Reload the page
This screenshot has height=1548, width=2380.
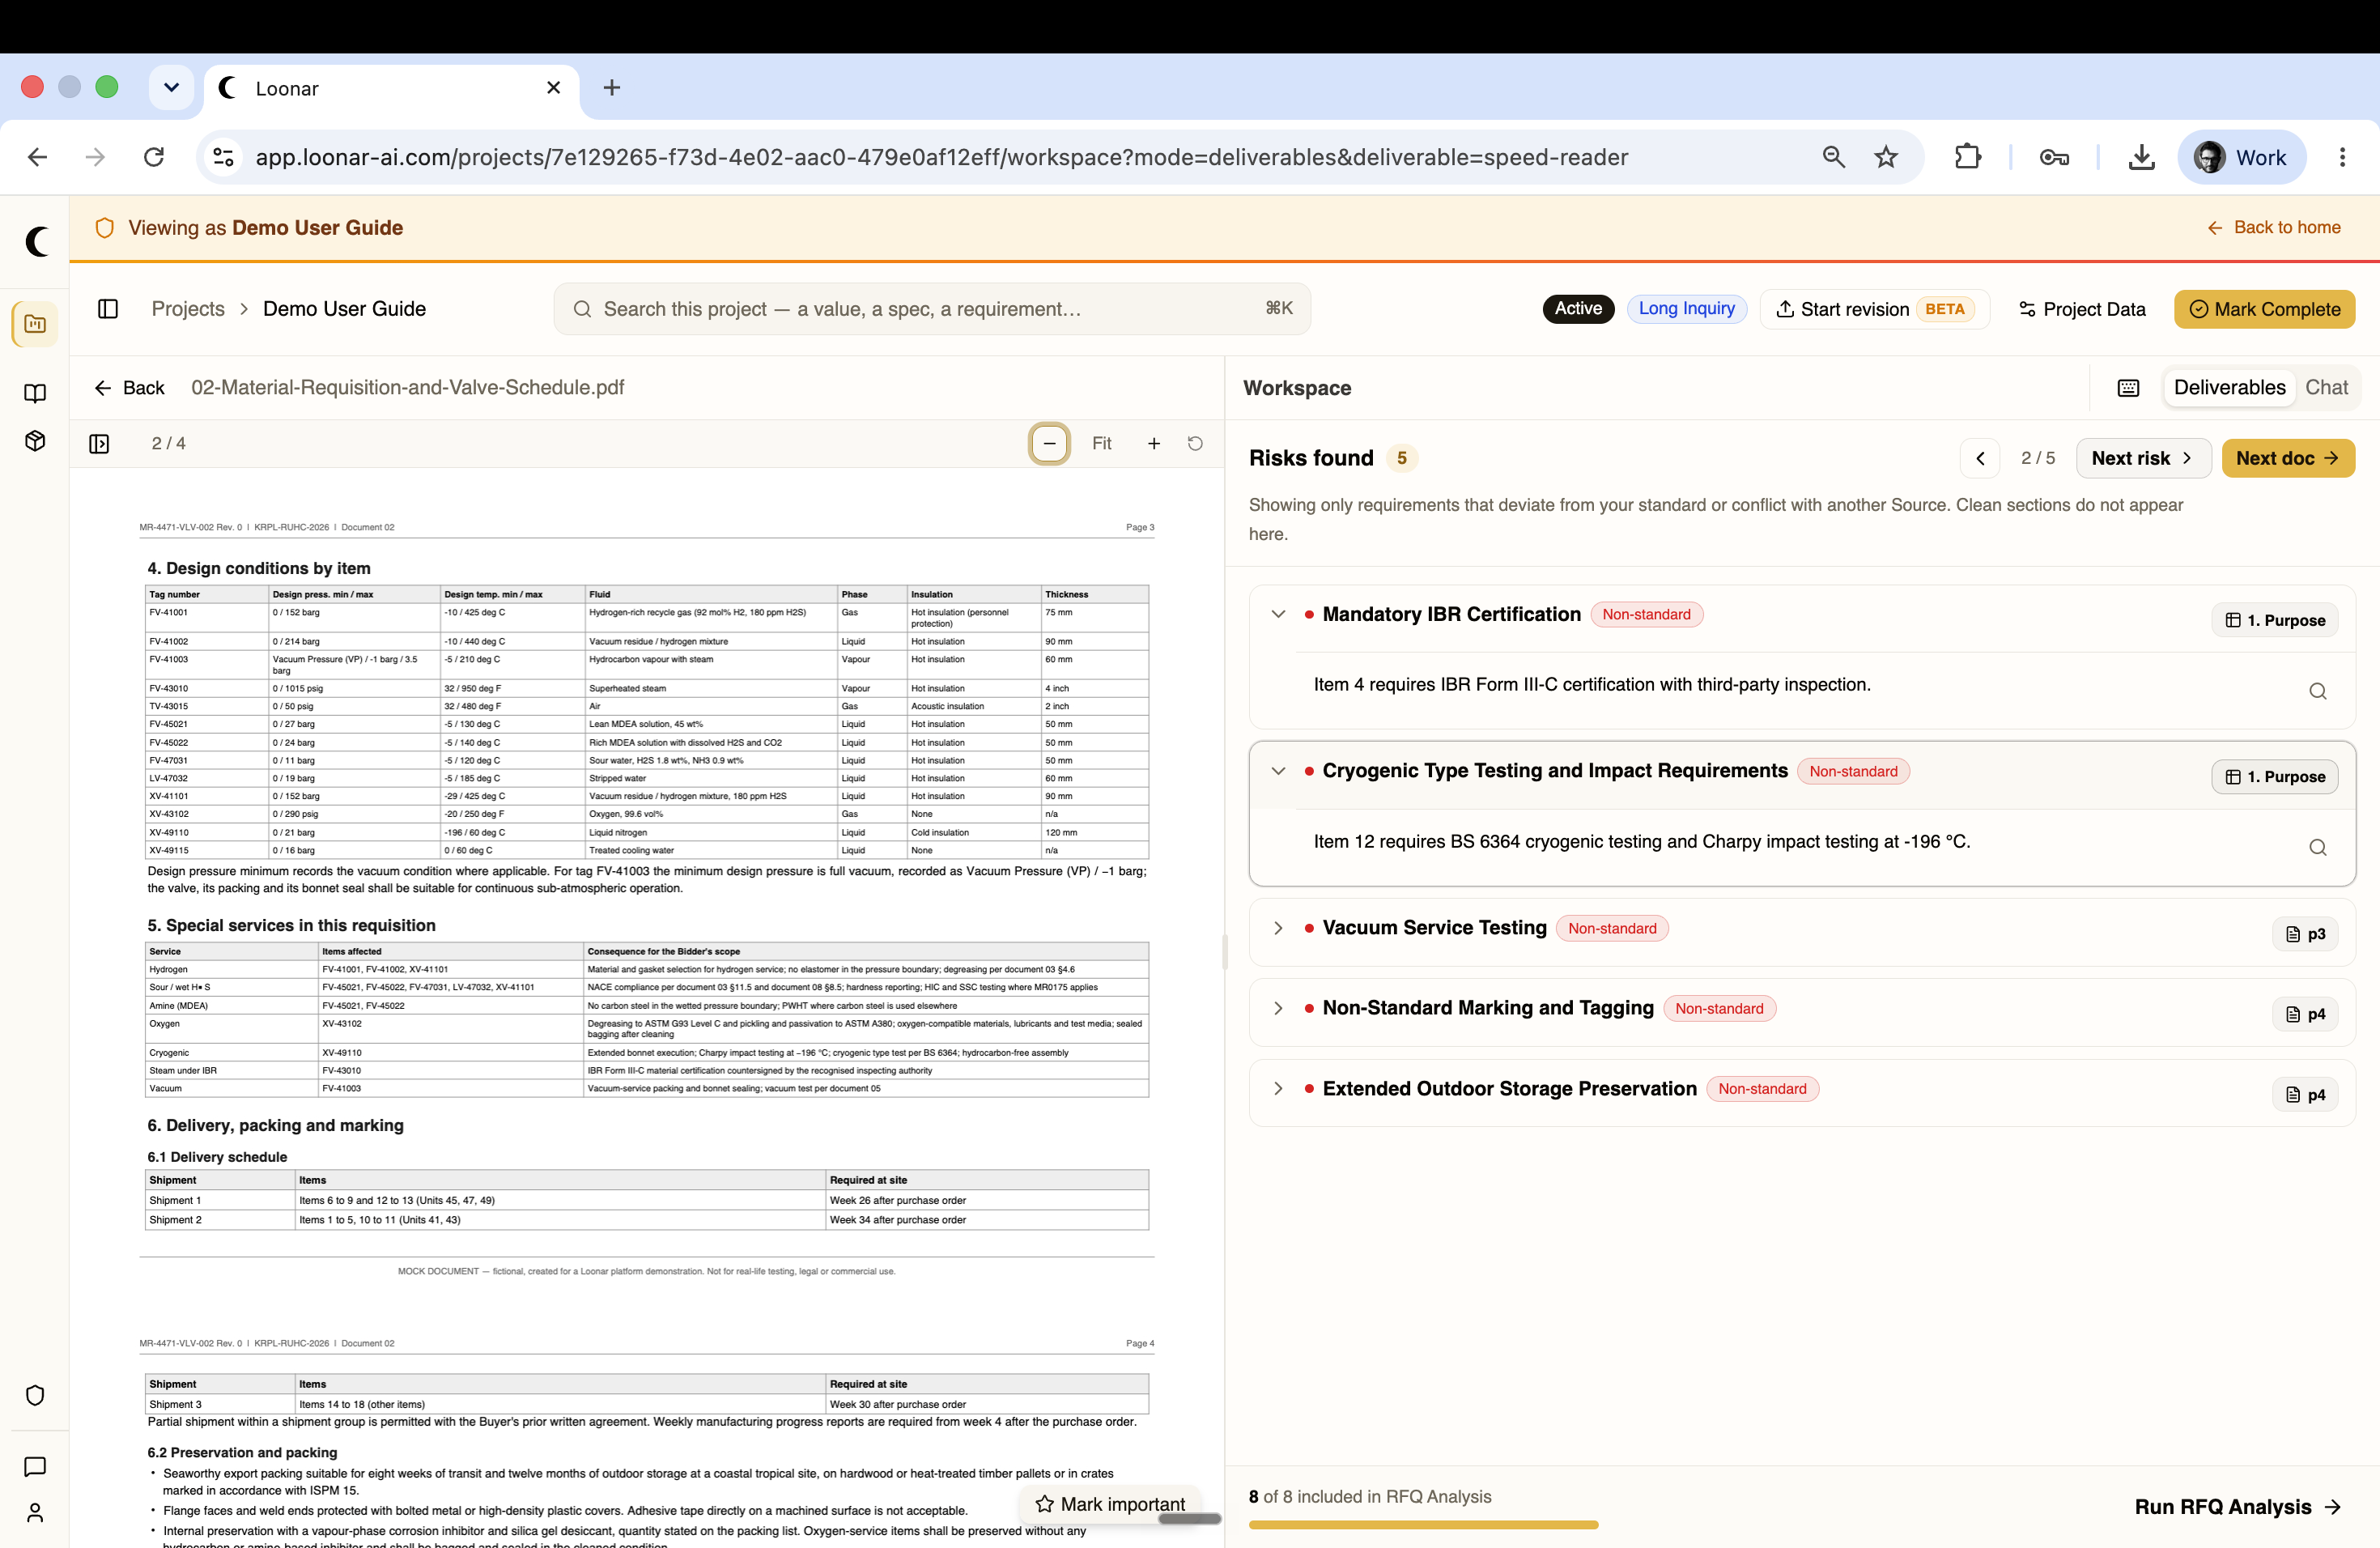153,157
